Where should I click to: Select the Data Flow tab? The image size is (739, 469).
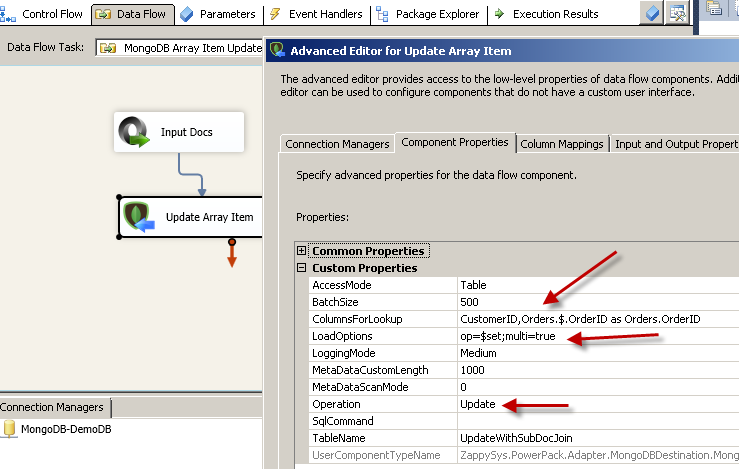point(132,14)
